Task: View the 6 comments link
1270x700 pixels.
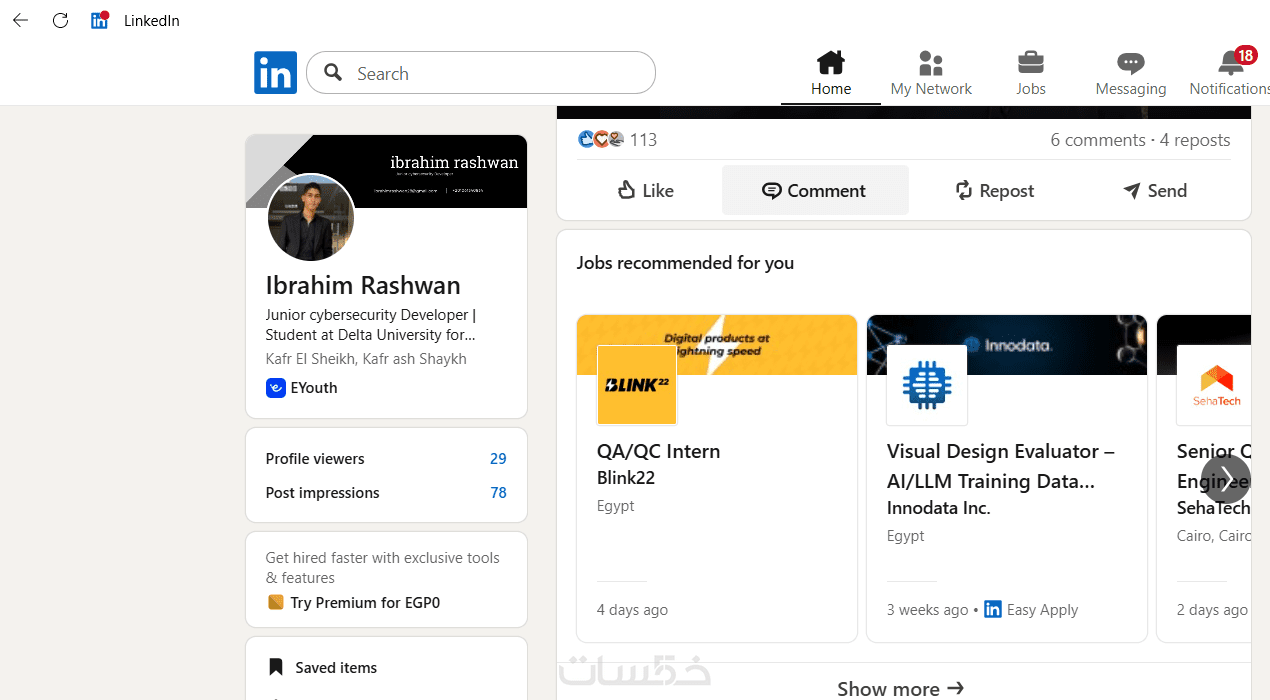Action: tap(1097, 140)
